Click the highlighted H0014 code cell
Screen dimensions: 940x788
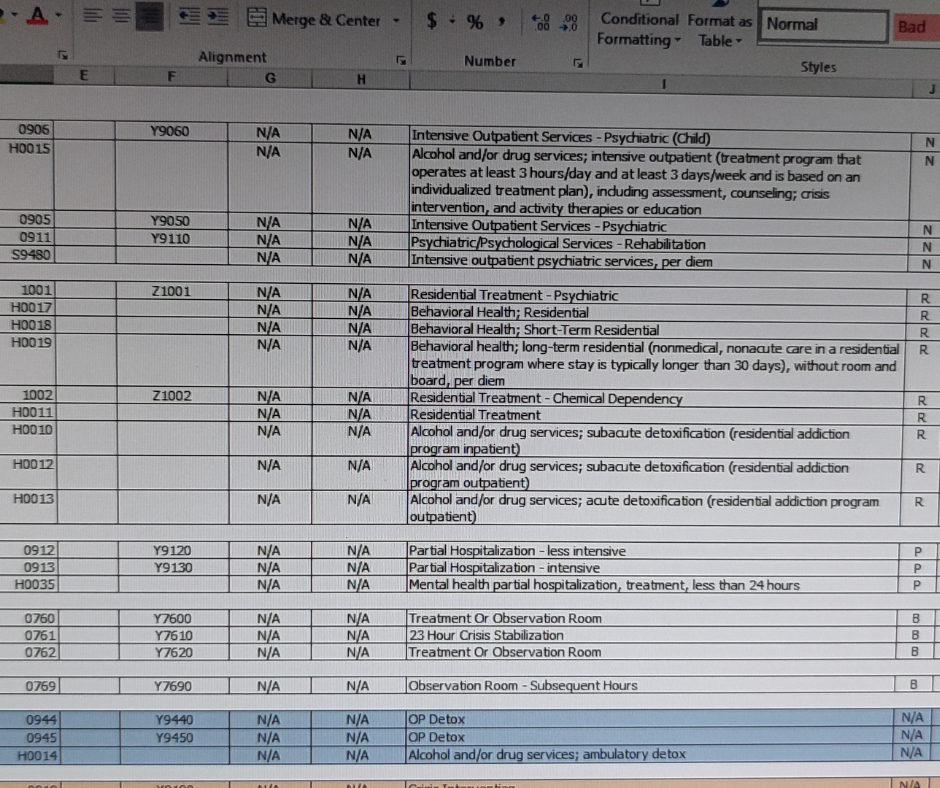[x=29, y=756]
